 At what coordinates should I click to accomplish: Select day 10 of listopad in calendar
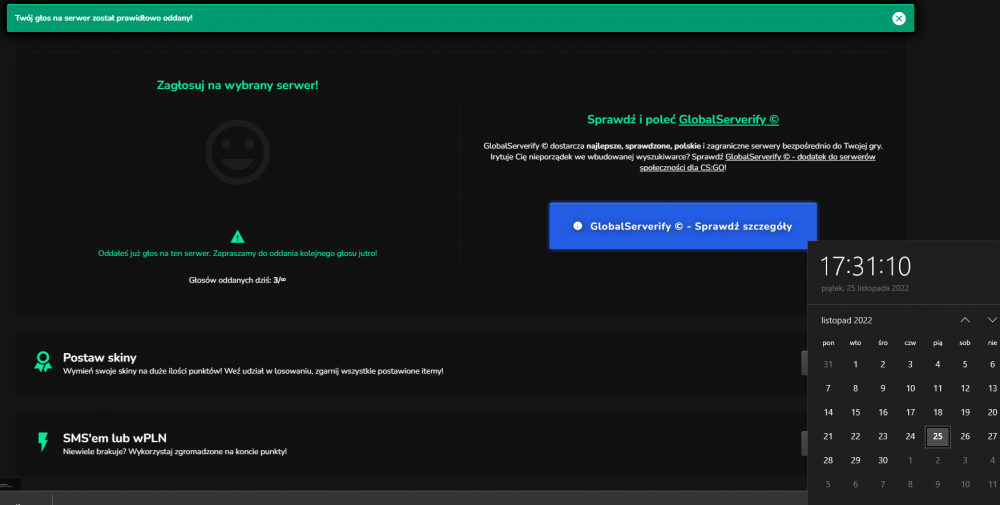pos(910,388)
